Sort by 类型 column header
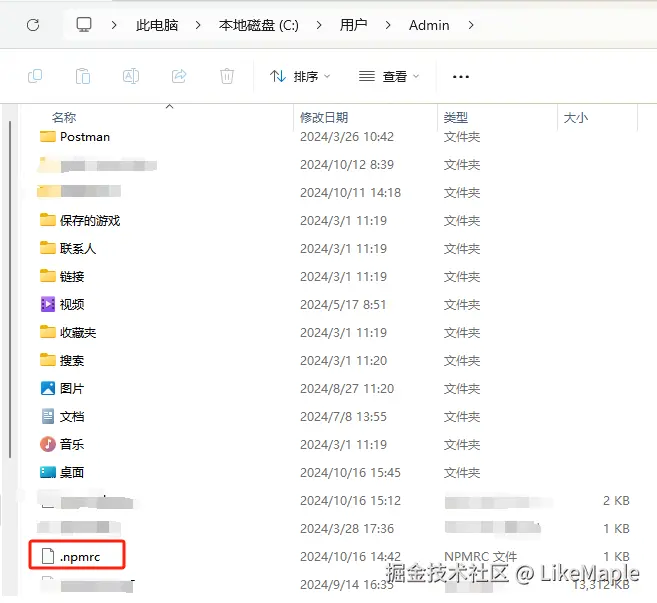 (456, 117)
